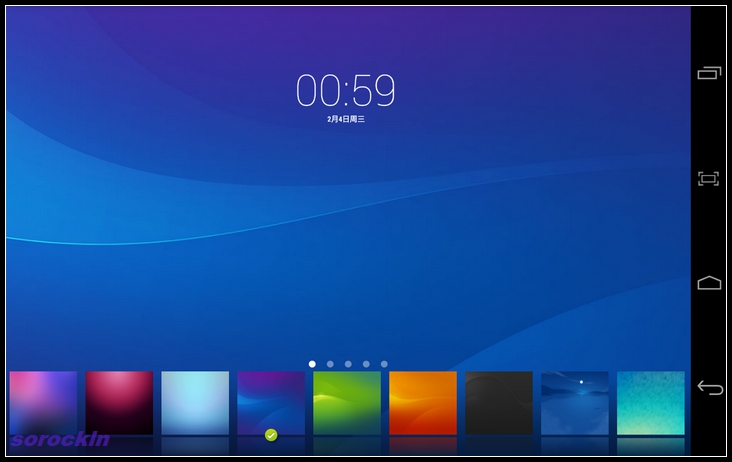Jump to the second page indicator dot
This screenshot has width=732, height=462.
330,364
